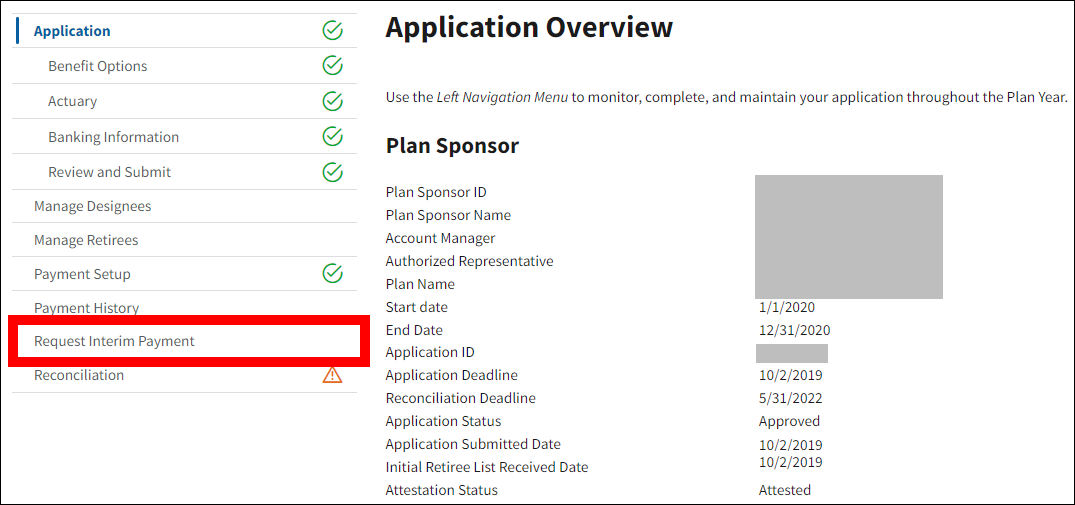
Task: Click the Benefit Options completed checkmark icon
Action: [x=333, y=66]
